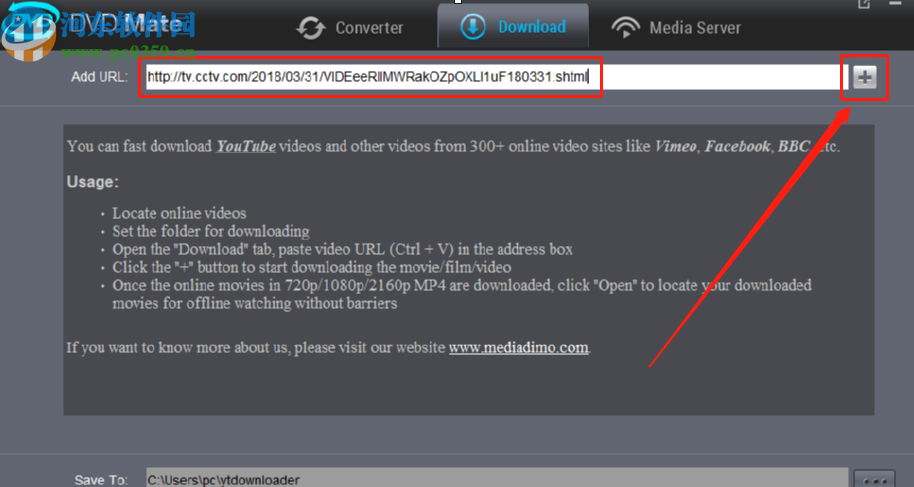Click the blue Download arrow icon
The width and height of the screenshot is (914, 487).
tap(473, 27)
